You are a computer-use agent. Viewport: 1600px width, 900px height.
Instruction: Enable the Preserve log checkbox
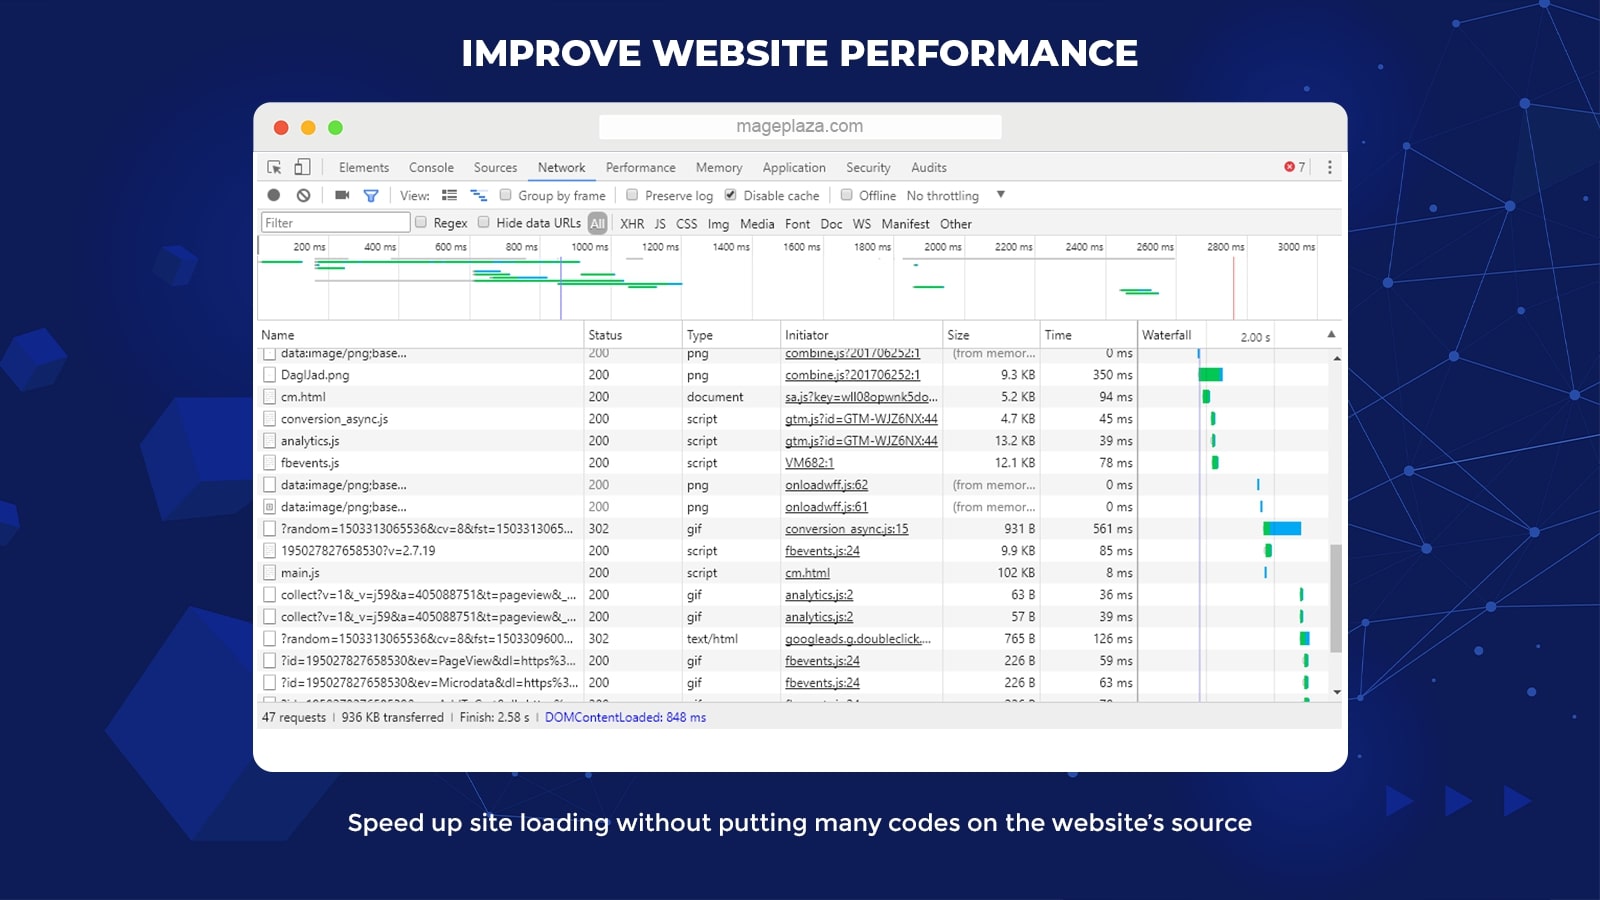click(632, 195)
